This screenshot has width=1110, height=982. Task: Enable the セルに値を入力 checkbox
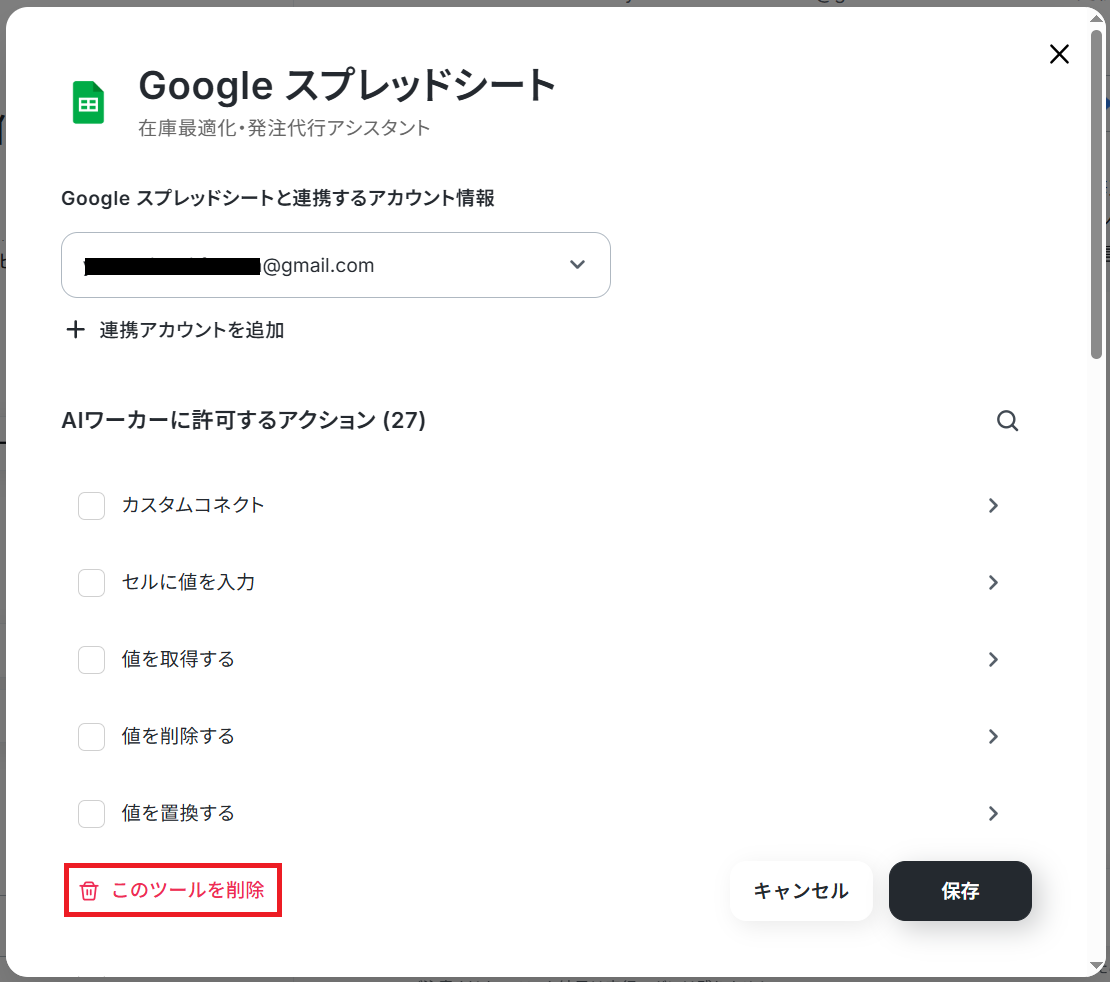click(x=91, y=583)
